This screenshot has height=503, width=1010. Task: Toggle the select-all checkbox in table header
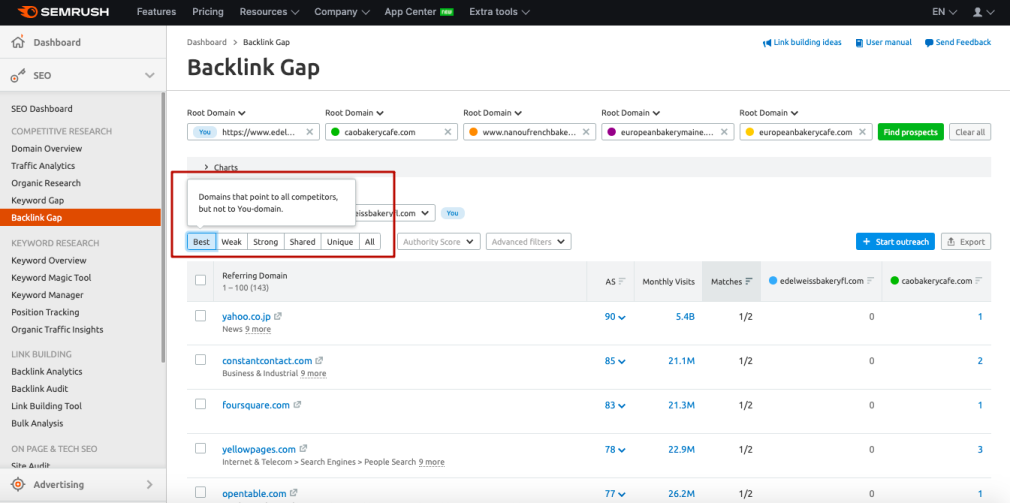coord(201,281)
